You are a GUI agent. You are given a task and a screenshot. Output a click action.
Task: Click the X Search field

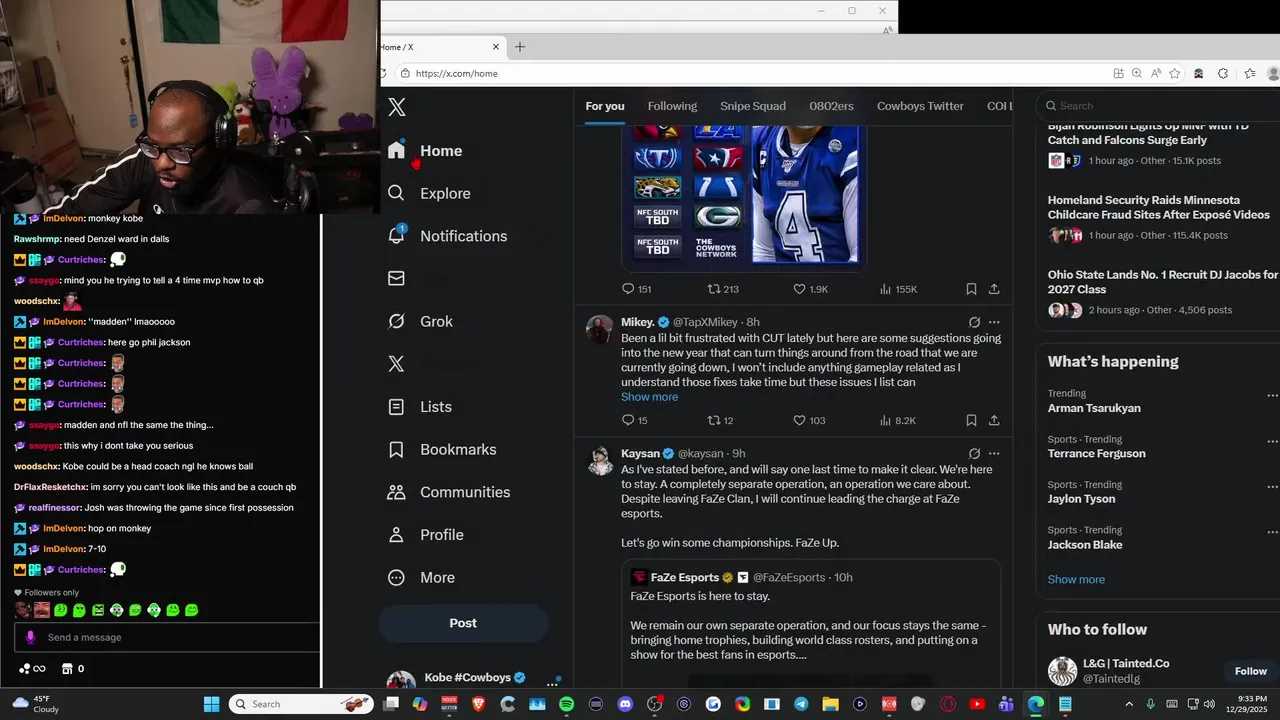pos(1158,106)
